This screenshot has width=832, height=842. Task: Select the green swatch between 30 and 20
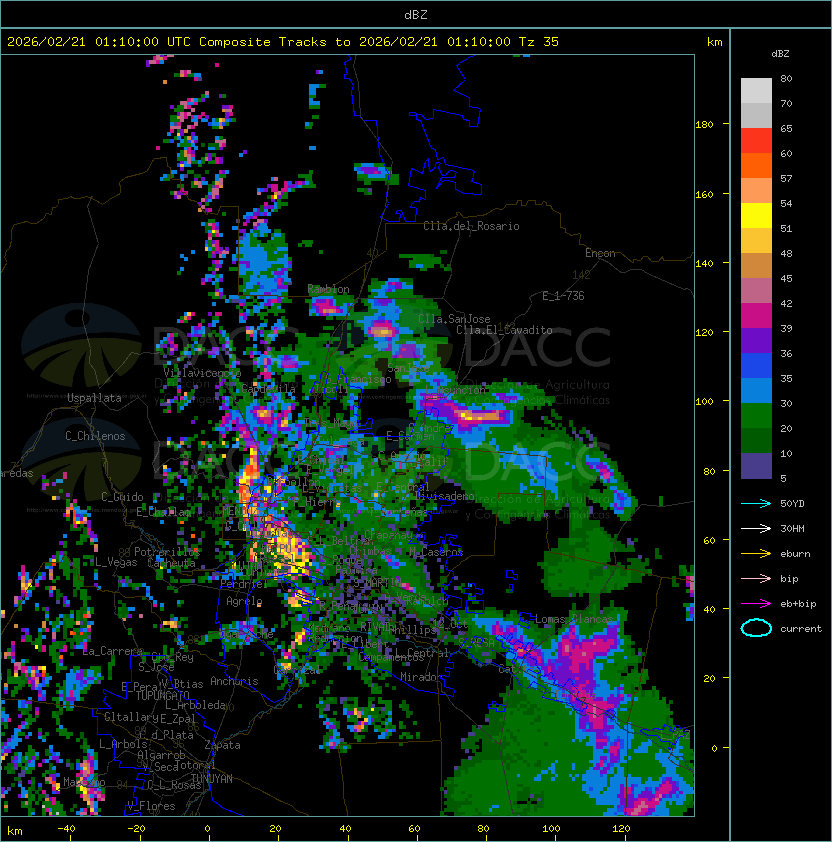(756, 416)
